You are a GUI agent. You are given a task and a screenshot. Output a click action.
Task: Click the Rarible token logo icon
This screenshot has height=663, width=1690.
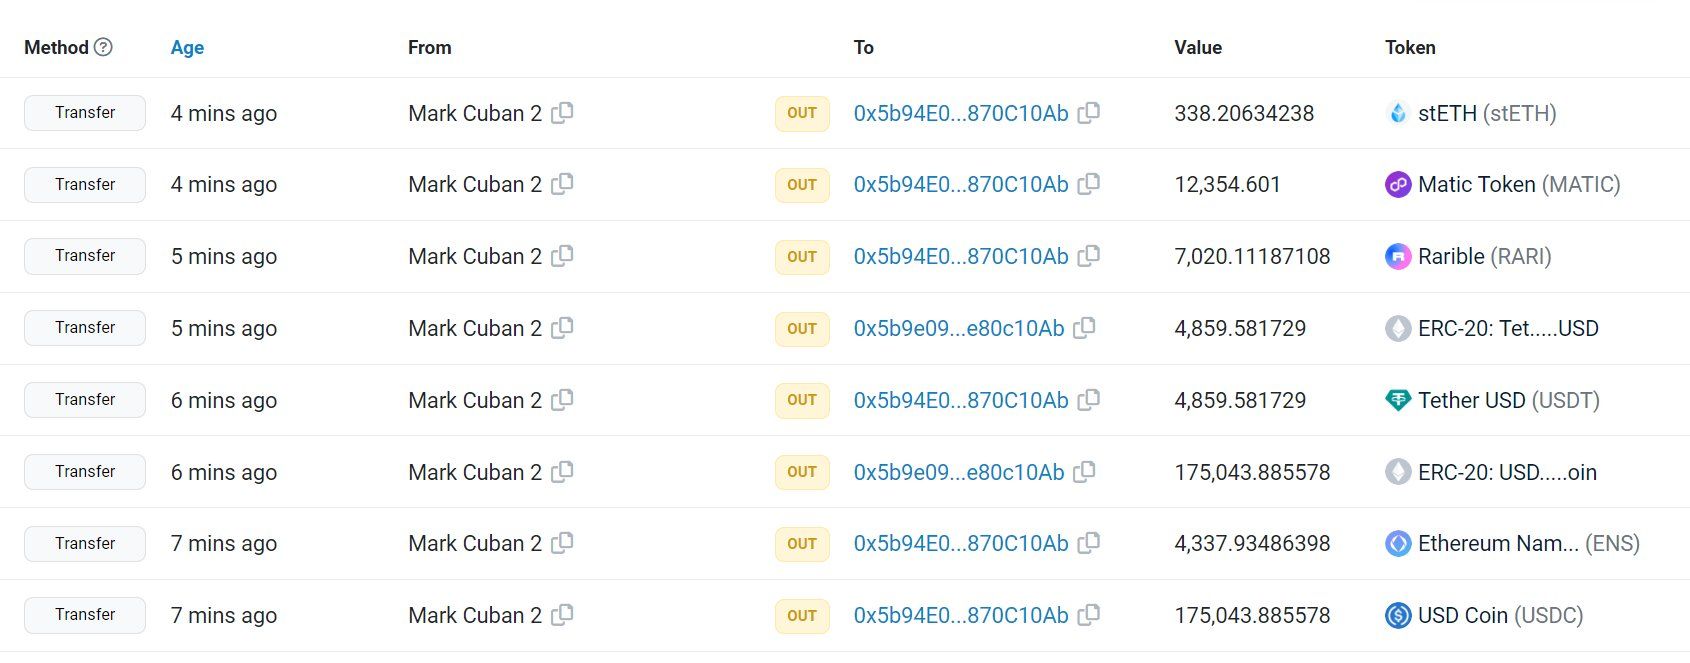[x=1398, y=257]
